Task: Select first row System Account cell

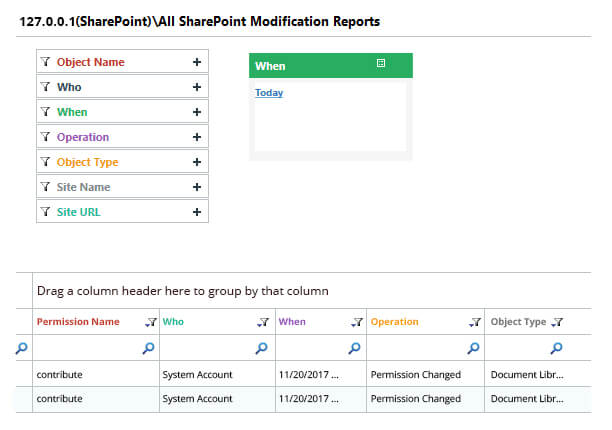Action: [217, 374]
